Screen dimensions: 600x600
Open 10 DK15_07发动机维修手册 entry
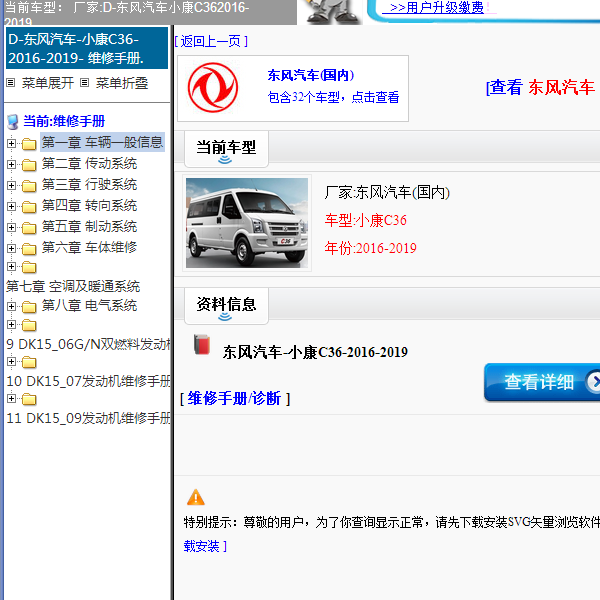point(88,381)
